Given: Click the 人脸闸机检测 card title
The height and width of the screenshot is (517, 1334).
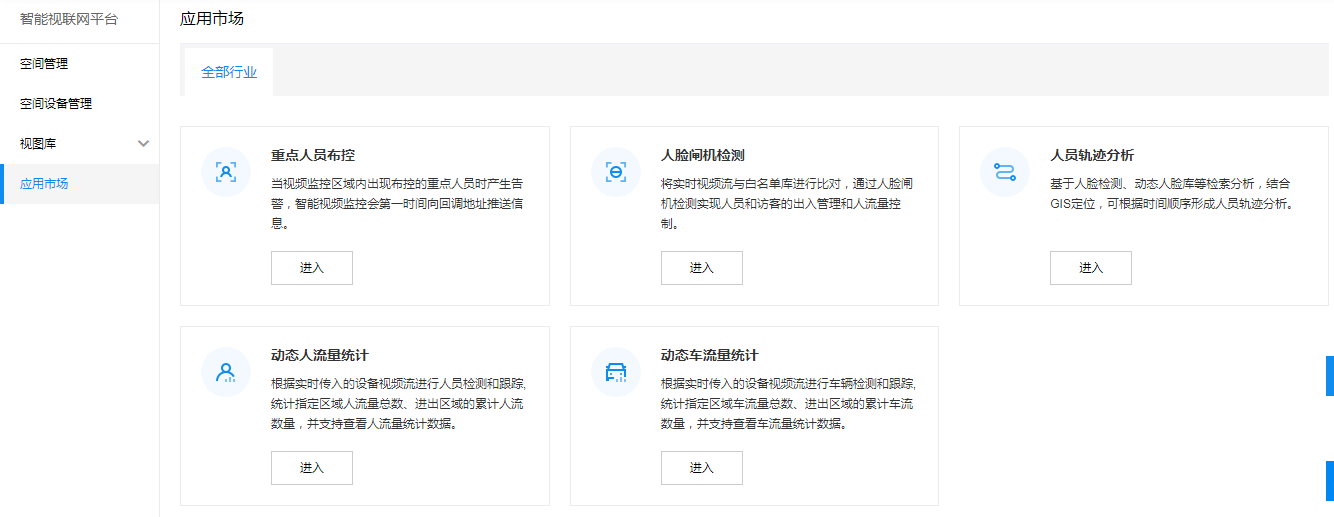Looking at the screenshot, I should pyautogui.click(x=703, y=156).
